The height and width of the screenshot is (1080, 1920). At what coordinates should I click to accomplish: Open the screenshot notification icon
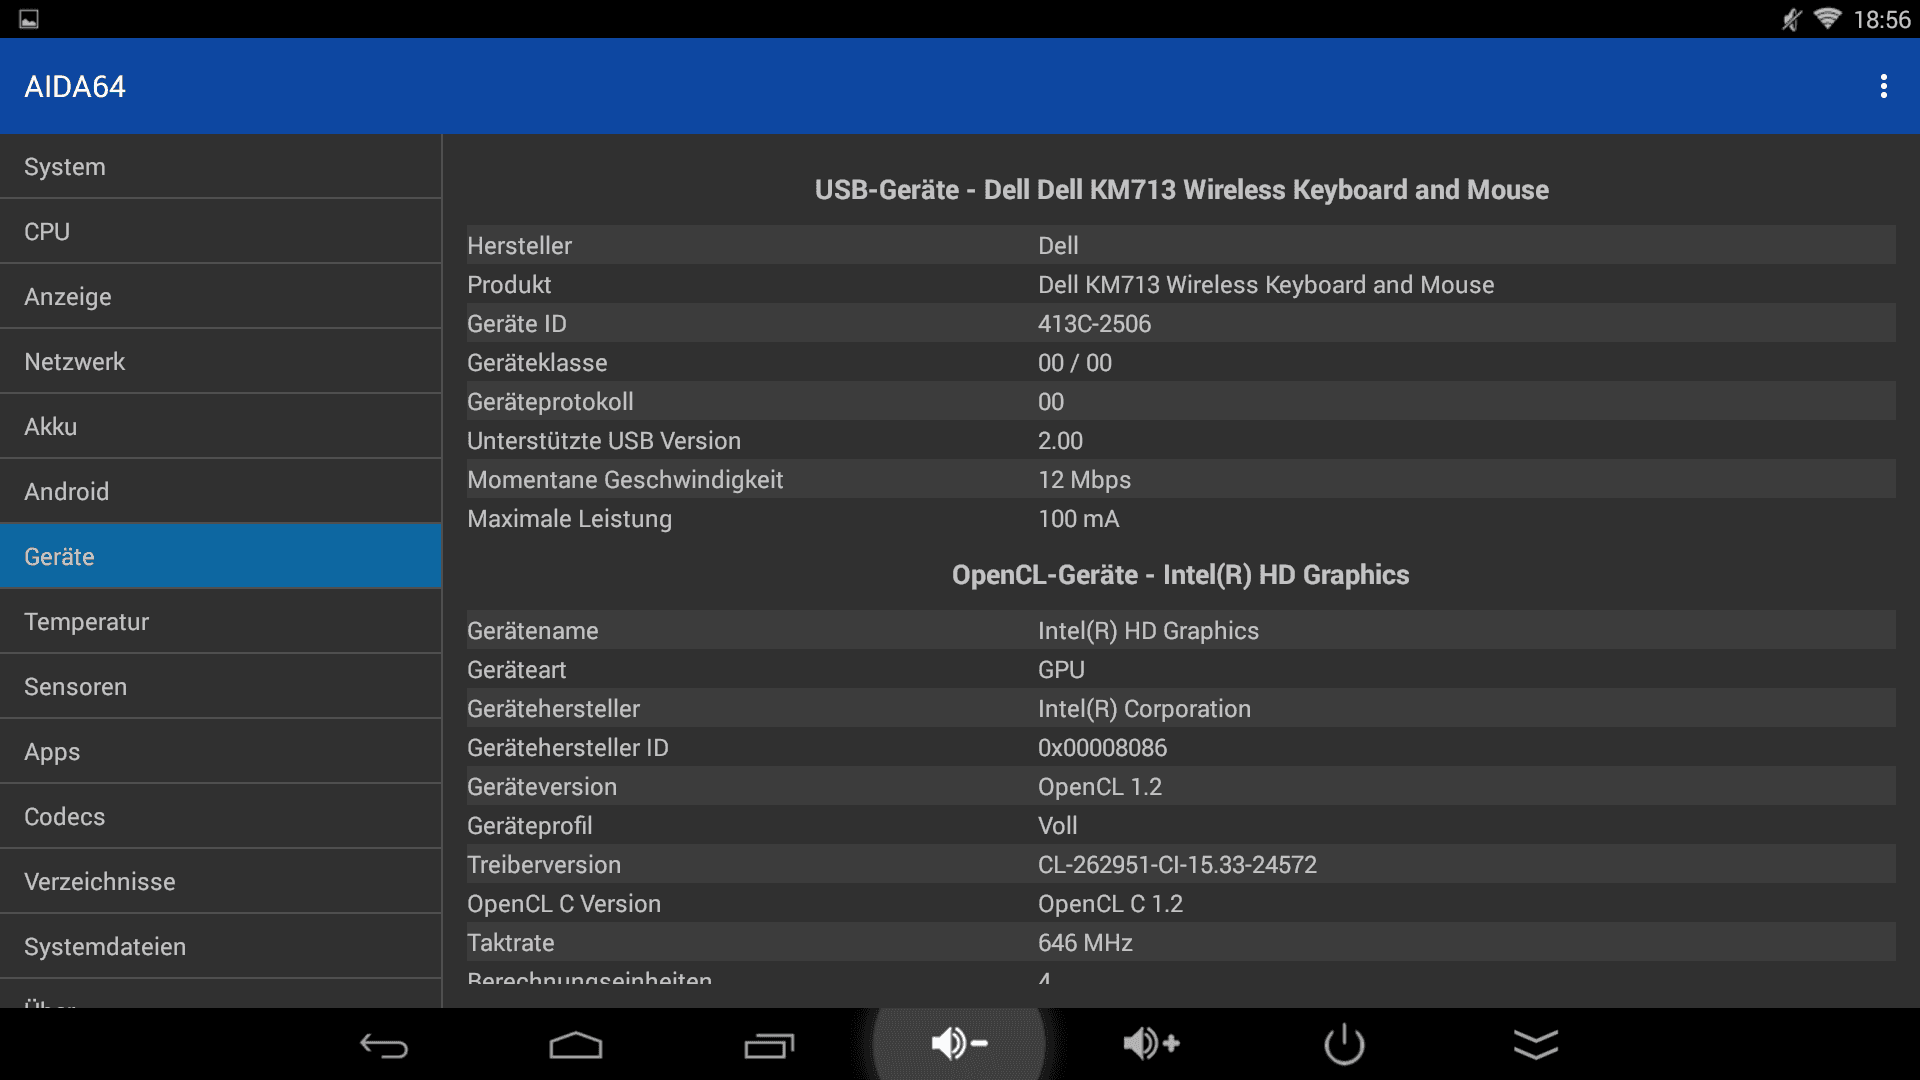pos(29,19)
